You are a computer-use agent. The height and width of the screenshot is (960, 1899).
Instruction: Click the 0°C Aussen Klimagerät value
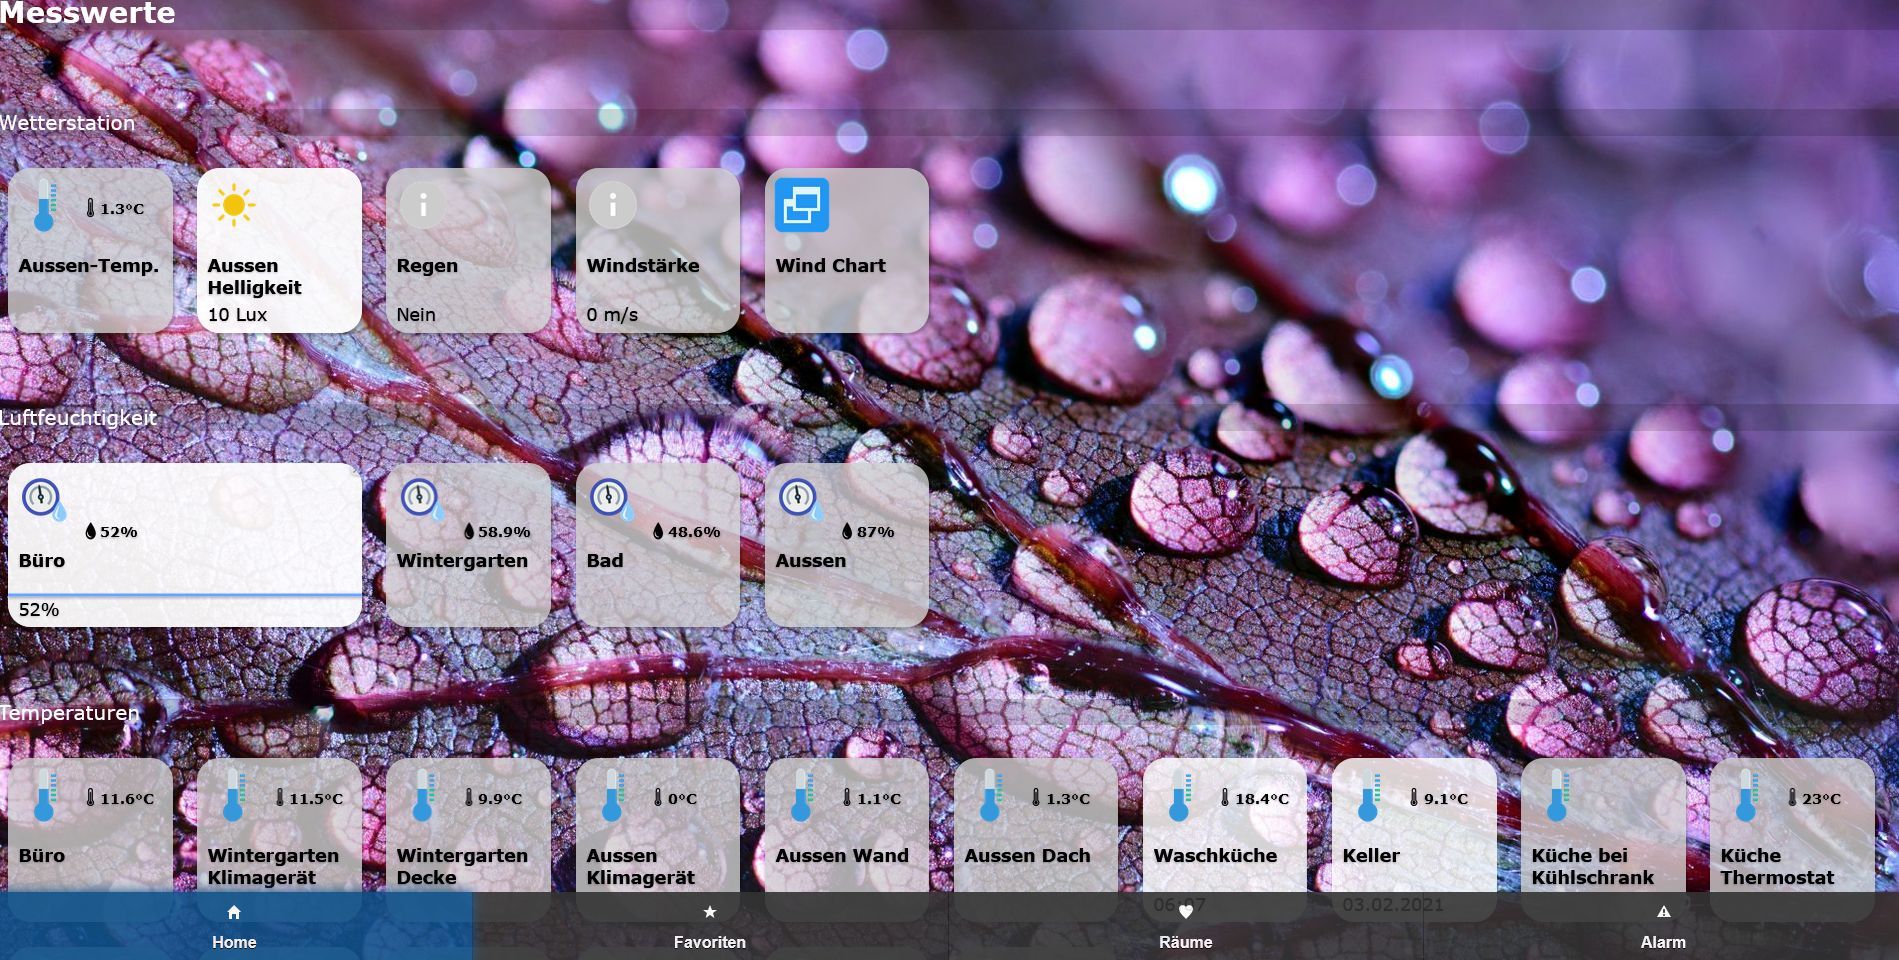pos(682,799)
